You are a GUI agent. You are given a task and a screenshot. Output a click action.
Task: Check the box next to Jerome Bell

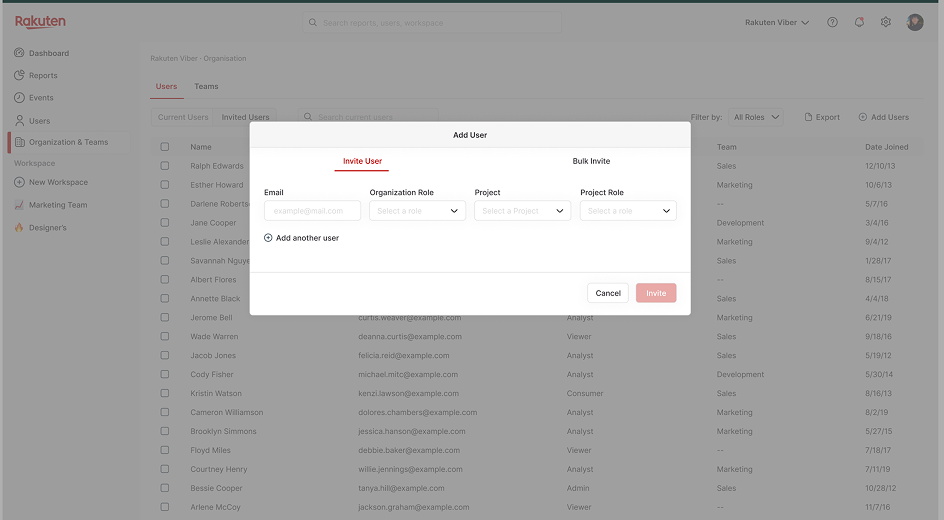[x=165, y=318]
